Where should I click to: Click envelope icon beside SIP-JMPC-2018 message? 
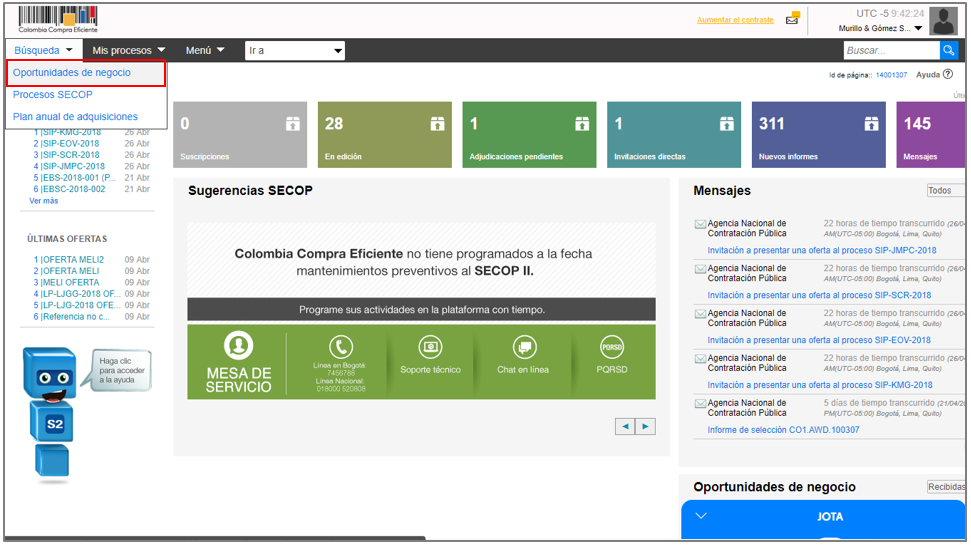[x=700, y=224]
